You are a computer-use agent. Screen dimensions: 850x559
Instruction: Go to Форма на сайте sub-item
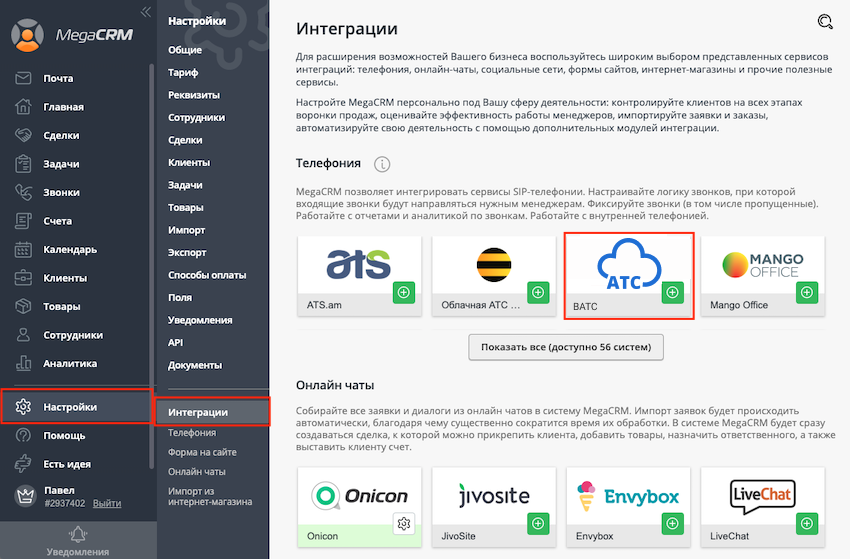coord(202,452)
